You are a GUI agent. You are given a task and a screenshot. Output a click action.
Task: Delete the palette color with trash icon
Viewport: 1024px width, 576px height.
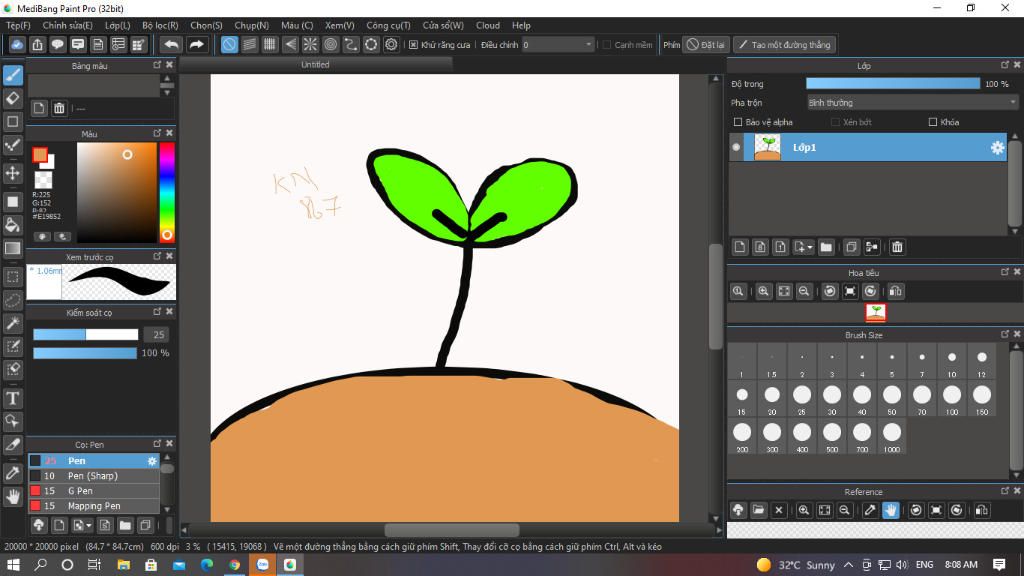tap(59, 108)
